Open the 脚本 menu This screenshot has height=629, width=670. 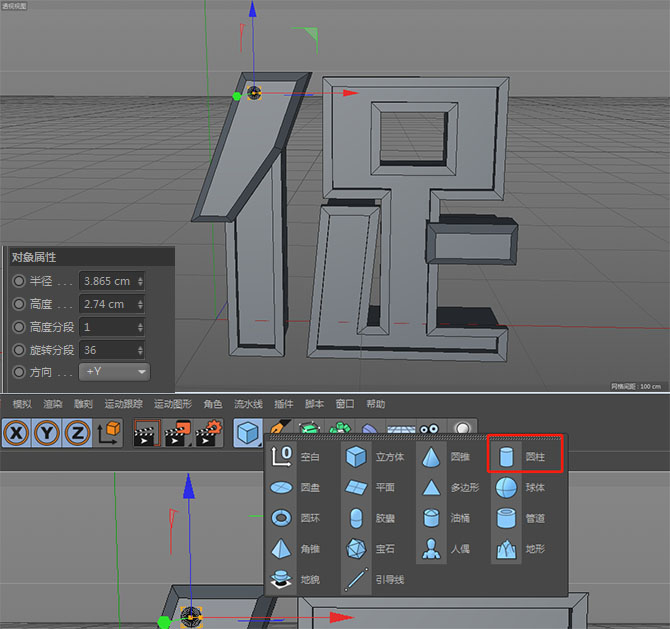pyautogui.click(x=314, y=404)
